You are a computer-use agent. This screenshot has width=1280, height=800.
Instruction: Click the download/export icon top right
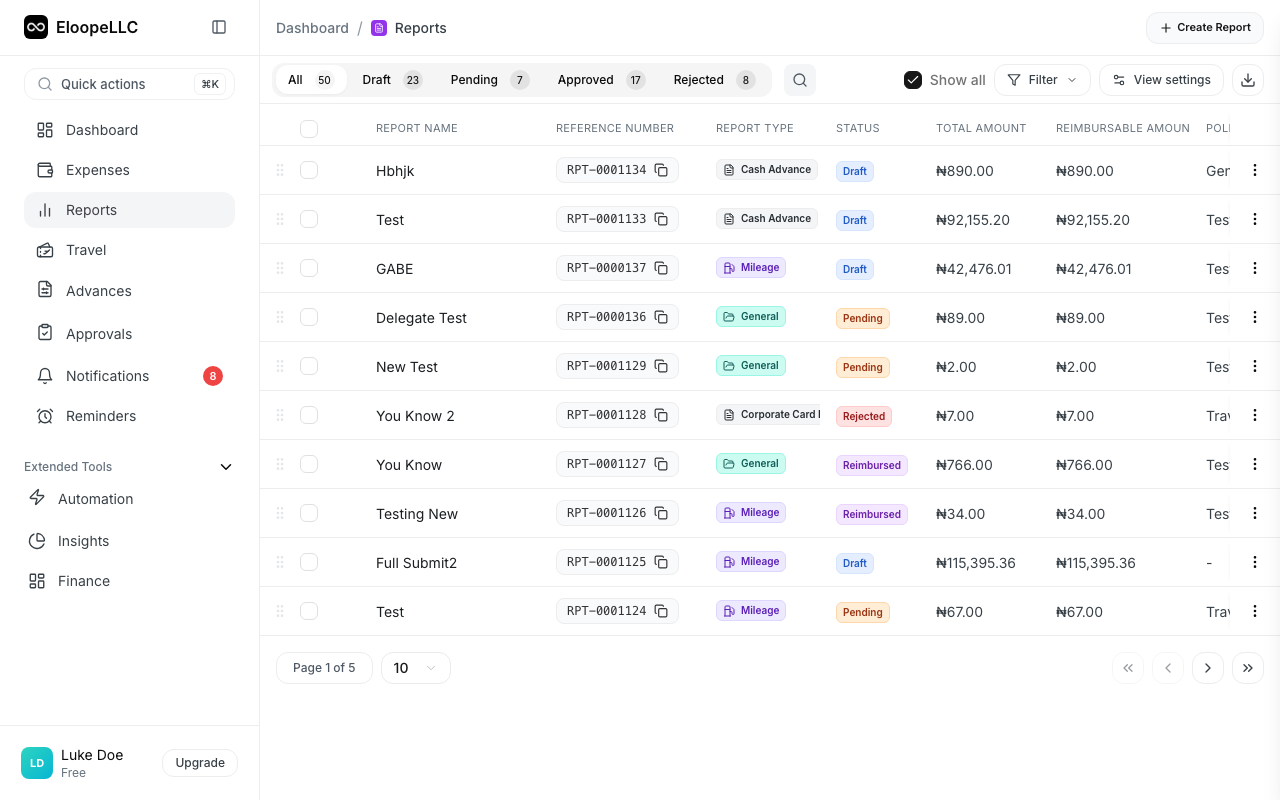pyautogui.click(x=1248, y=79)
